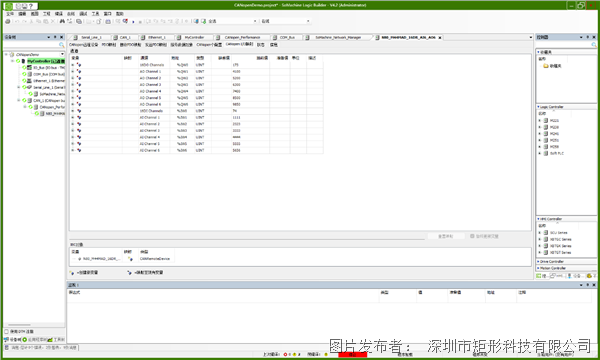Expand the AO Channel 3 row
Viewport: 600px width, 360px height.
[73, 85]
